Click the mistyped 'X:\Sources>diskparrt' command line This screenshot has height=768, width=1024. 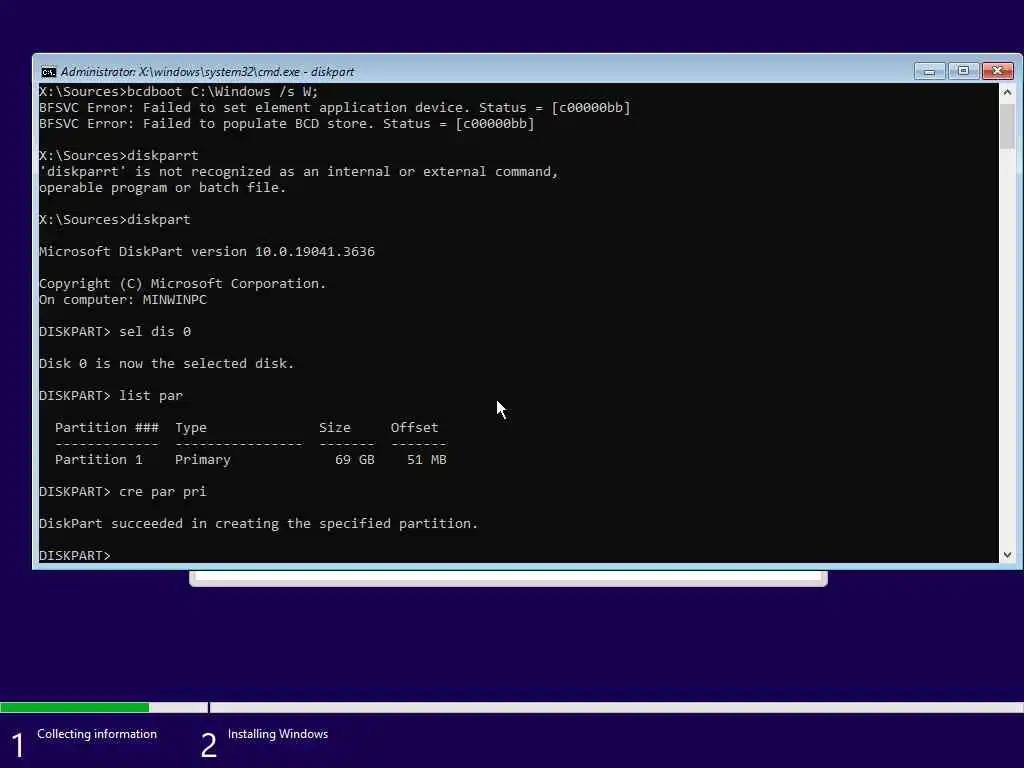(118, 155)
